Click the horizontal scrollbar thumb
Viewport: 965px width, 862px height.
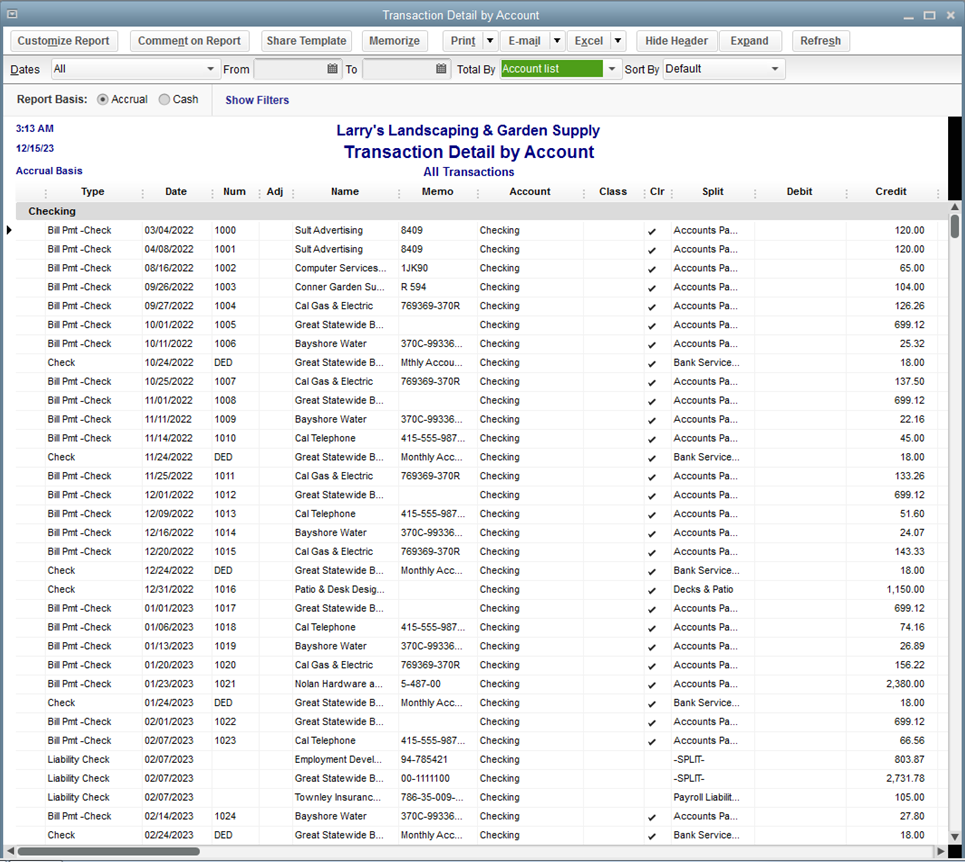pos(108,852)
